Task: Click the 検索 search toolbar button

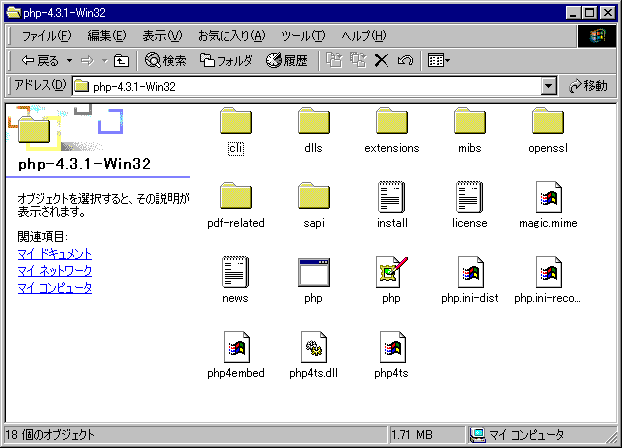Action: [166, 60]
